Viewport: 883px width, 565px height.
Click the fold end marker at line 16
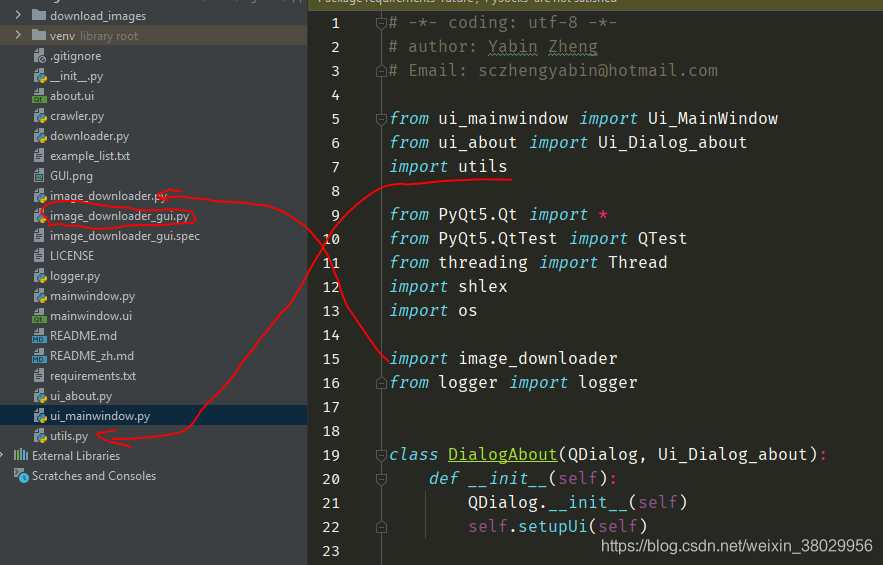(x=381, y=383)
